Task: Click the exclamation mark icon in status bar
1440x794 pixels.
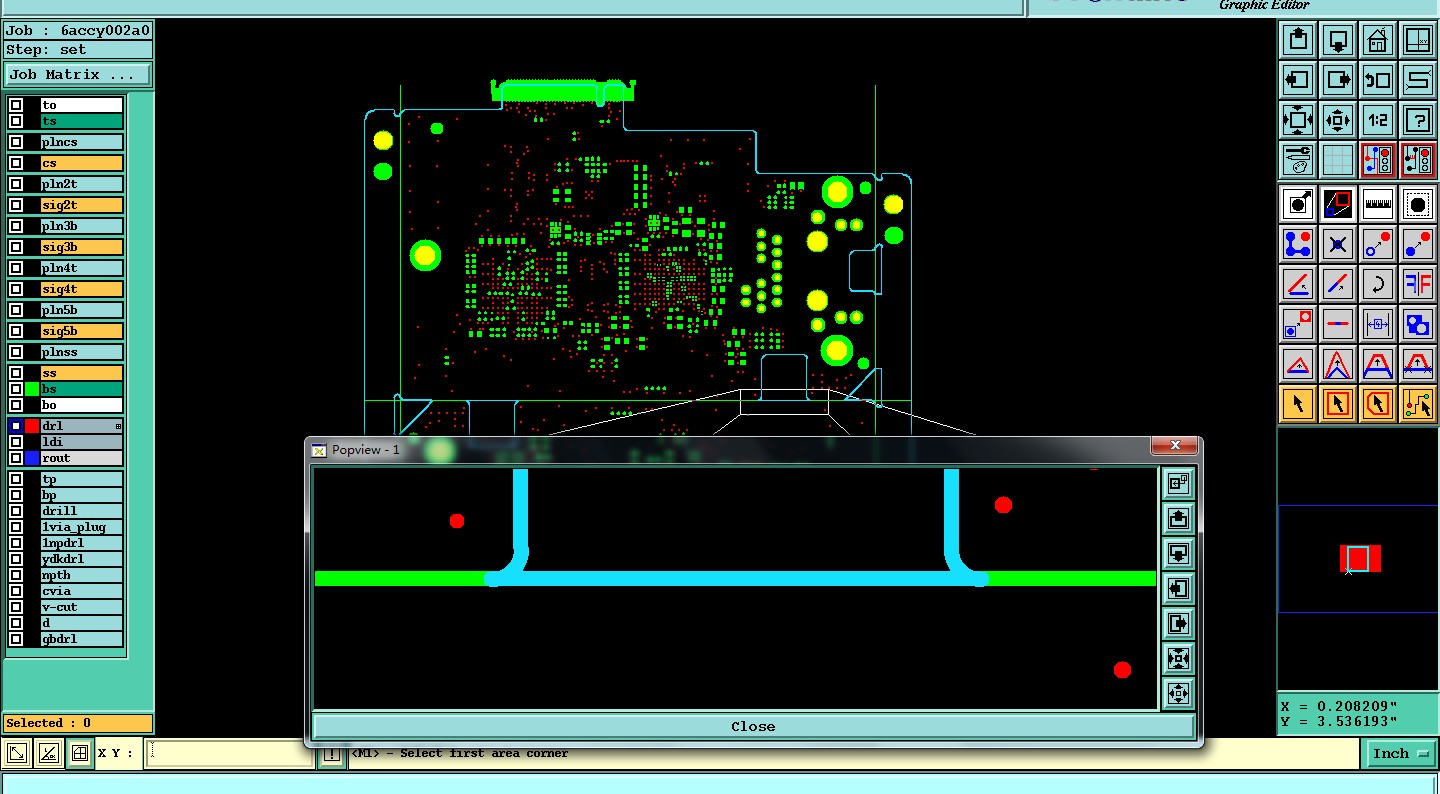Action: 331,754
